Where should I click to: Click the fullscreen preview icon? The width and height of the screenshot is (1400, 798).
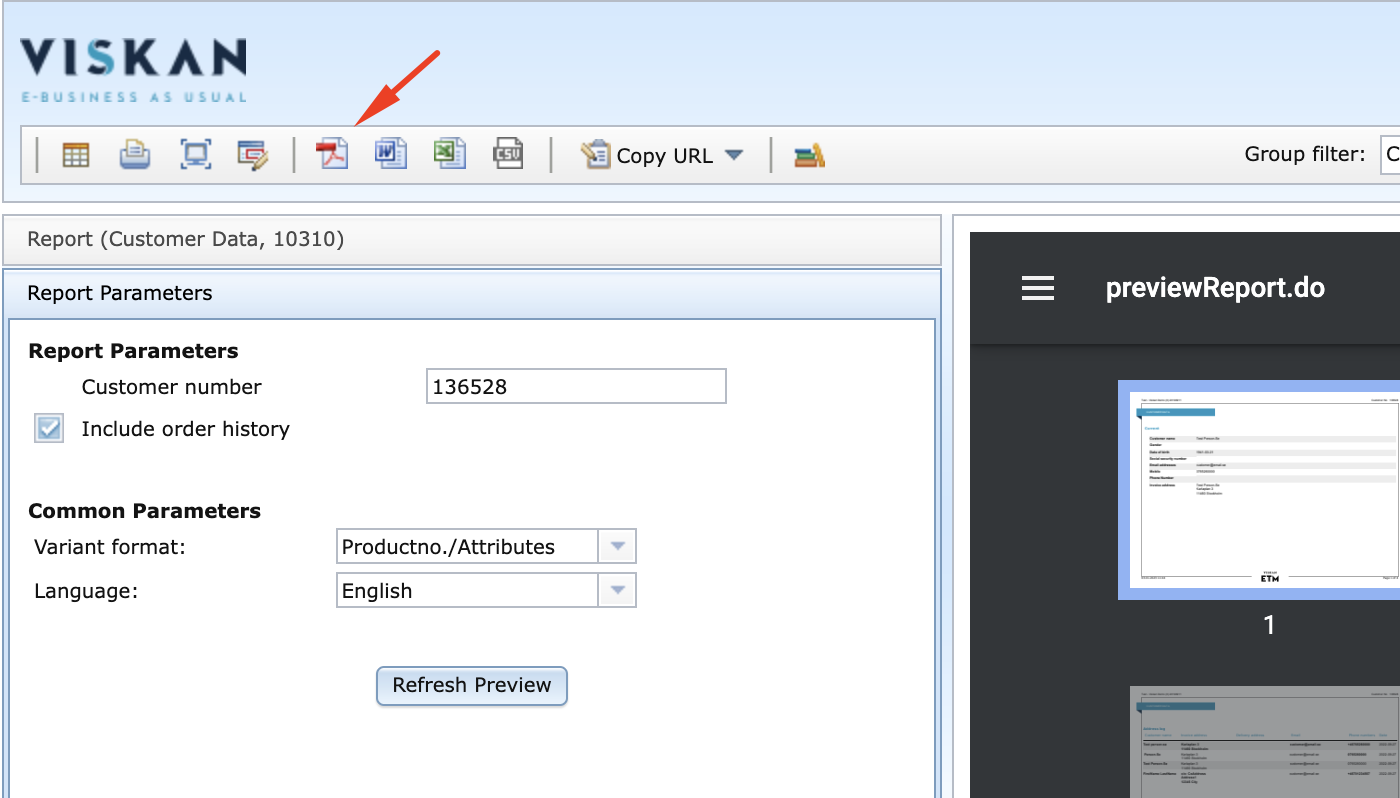194,155
